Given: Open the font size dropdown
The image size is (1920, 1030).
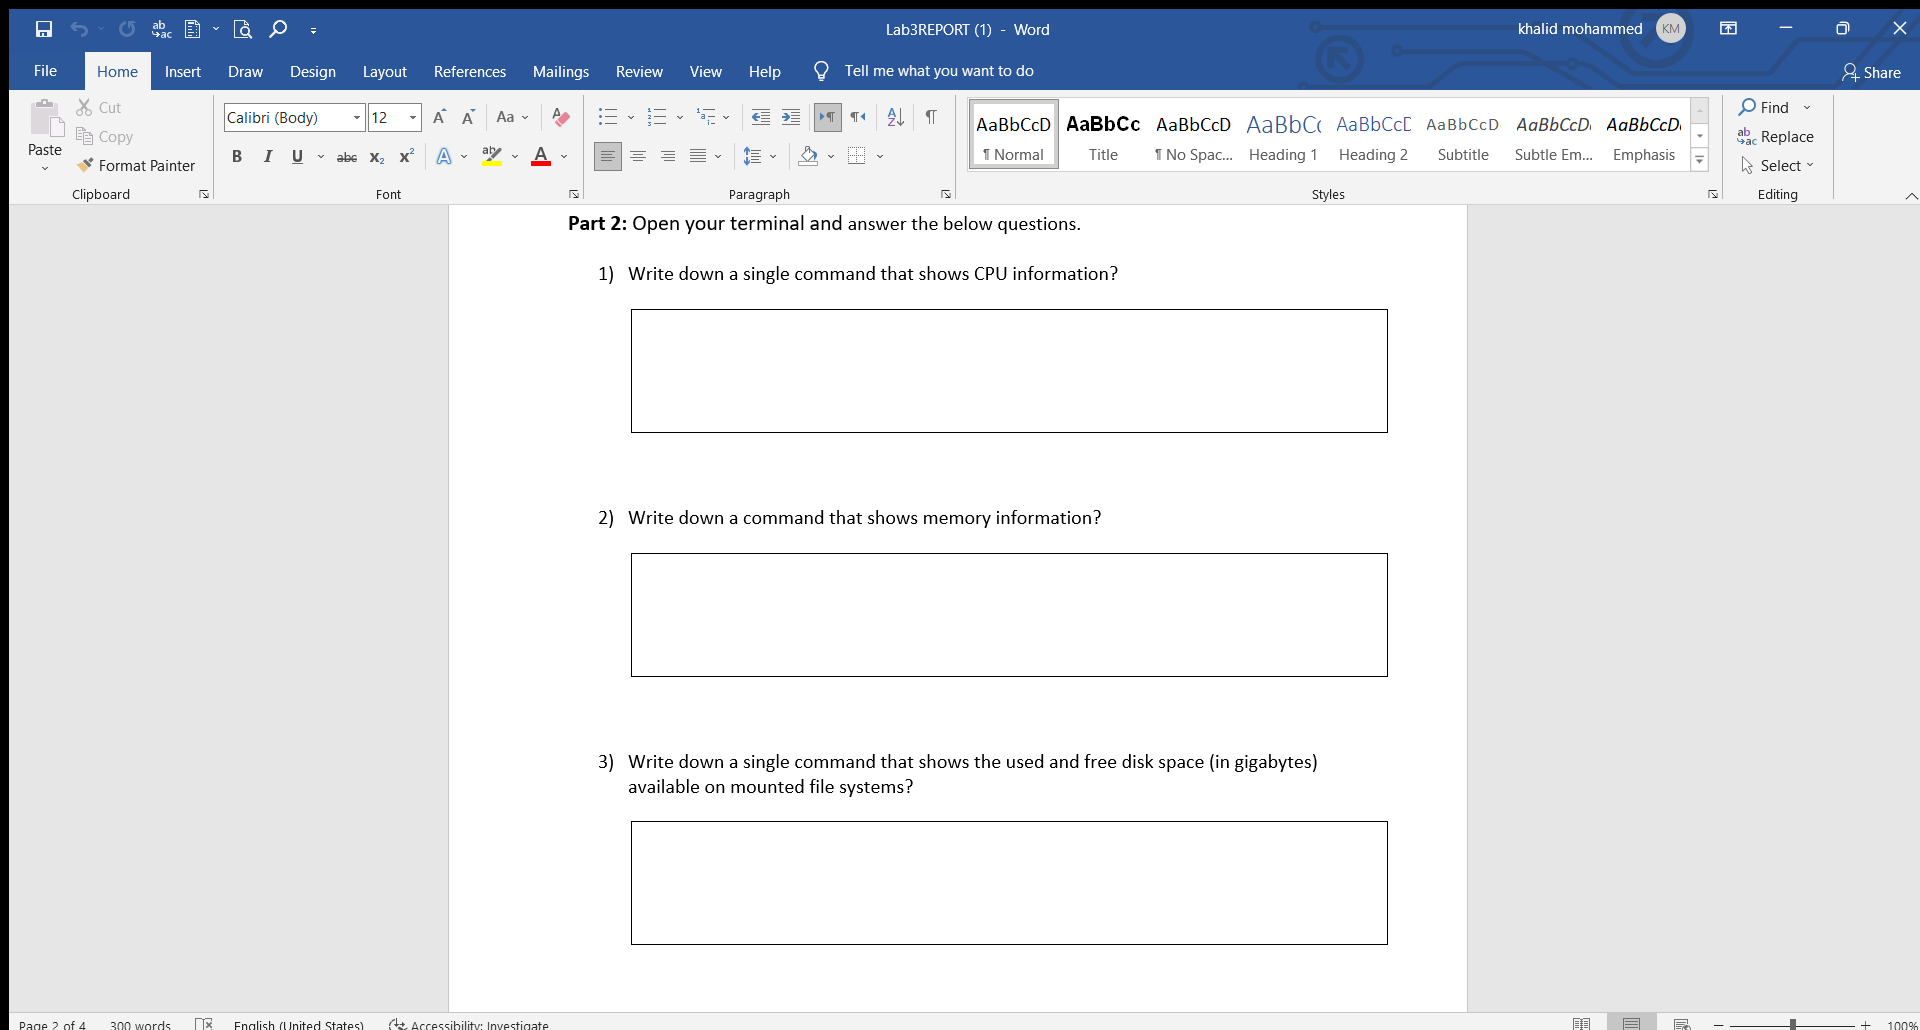Looking at the screenshot, I should (x=412, y=117).
